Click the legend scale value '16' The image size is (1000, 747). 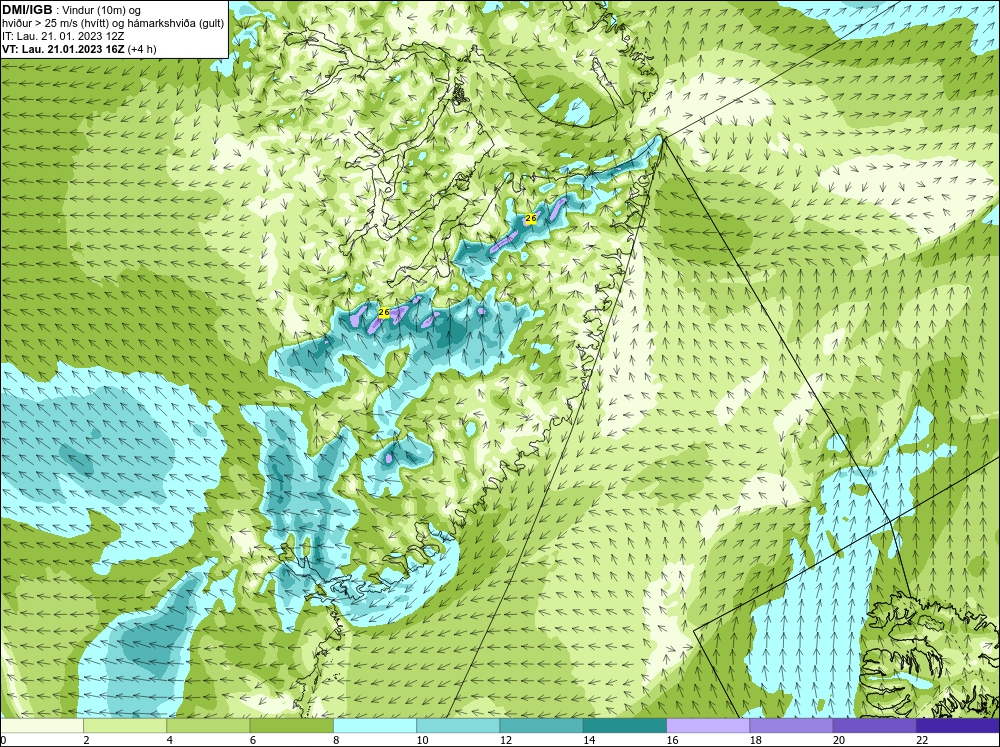pyautogui.click(x=672, y=740)
